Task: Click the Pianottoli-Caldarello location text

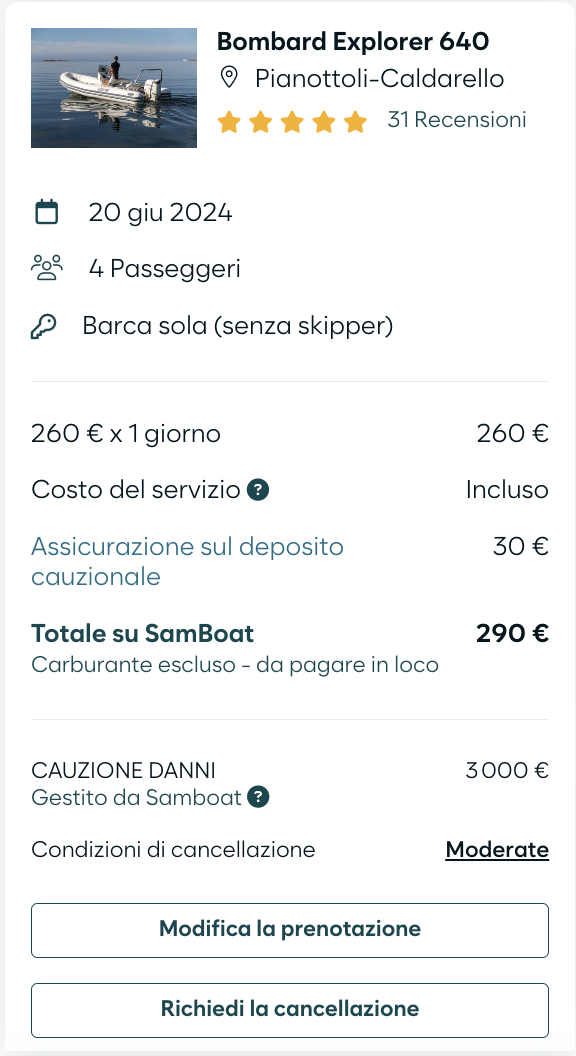Action: pos(379,79)
